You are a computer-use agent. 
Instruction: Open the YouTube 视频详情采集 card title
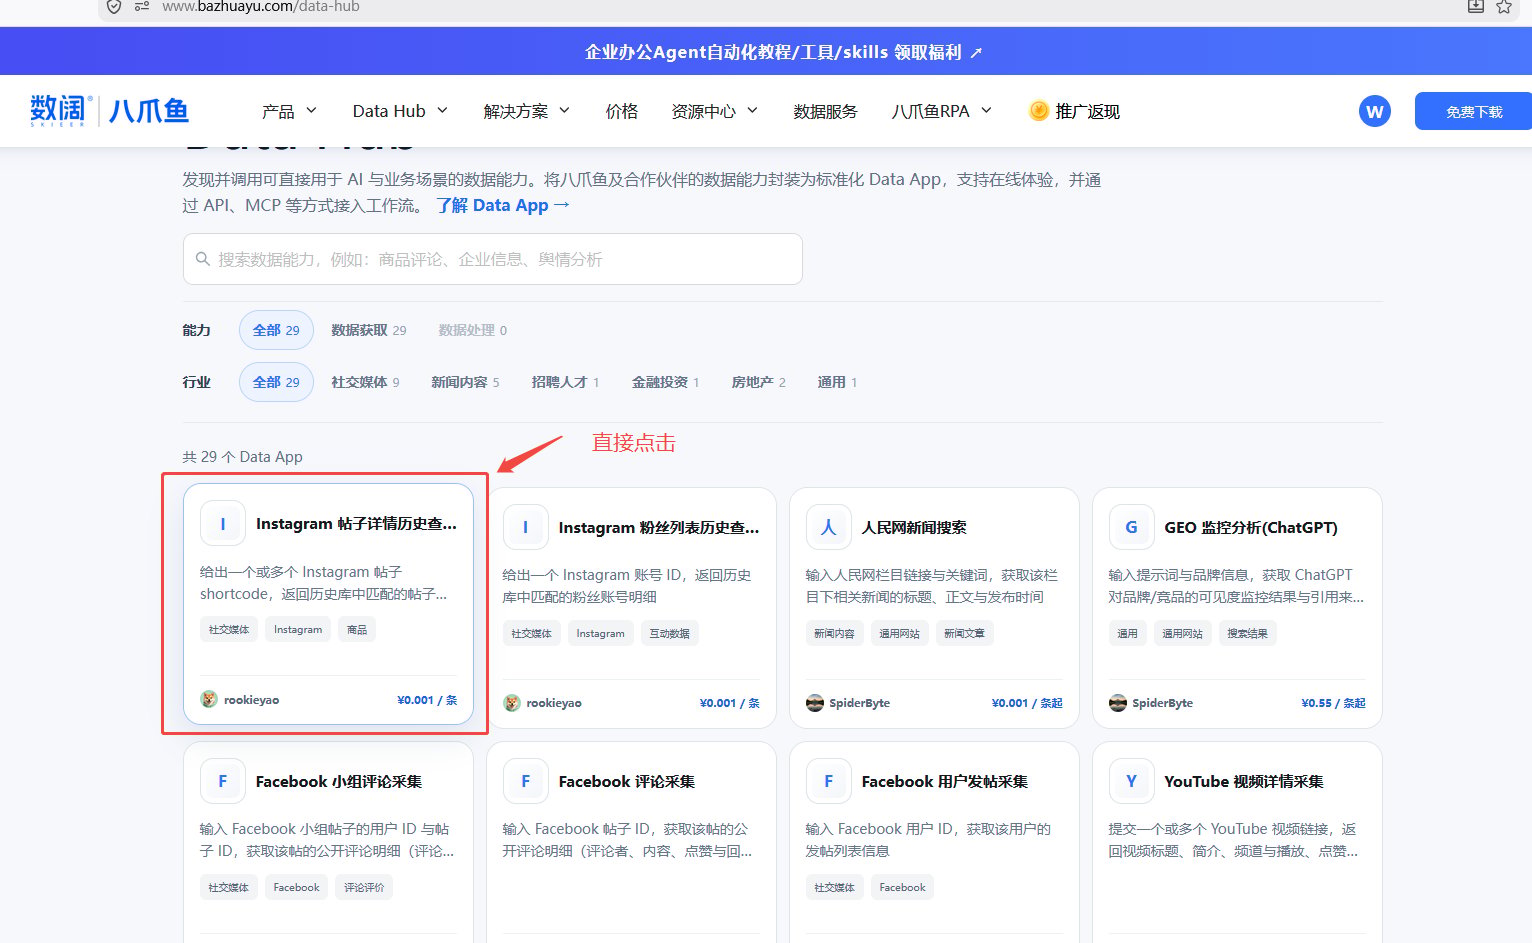1244,781
